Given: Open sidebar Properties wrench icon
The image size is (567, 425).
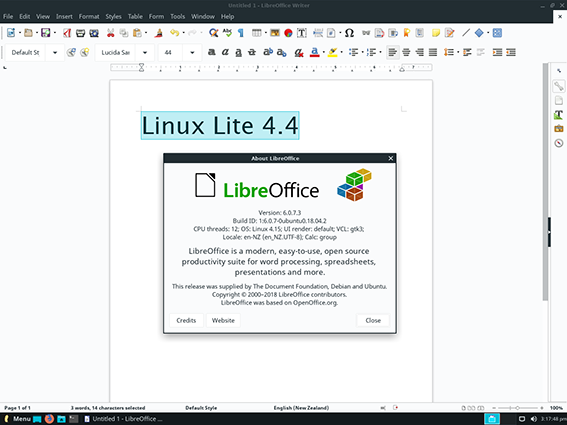Looking at the screenshot, I should click(x=559, y=86).
